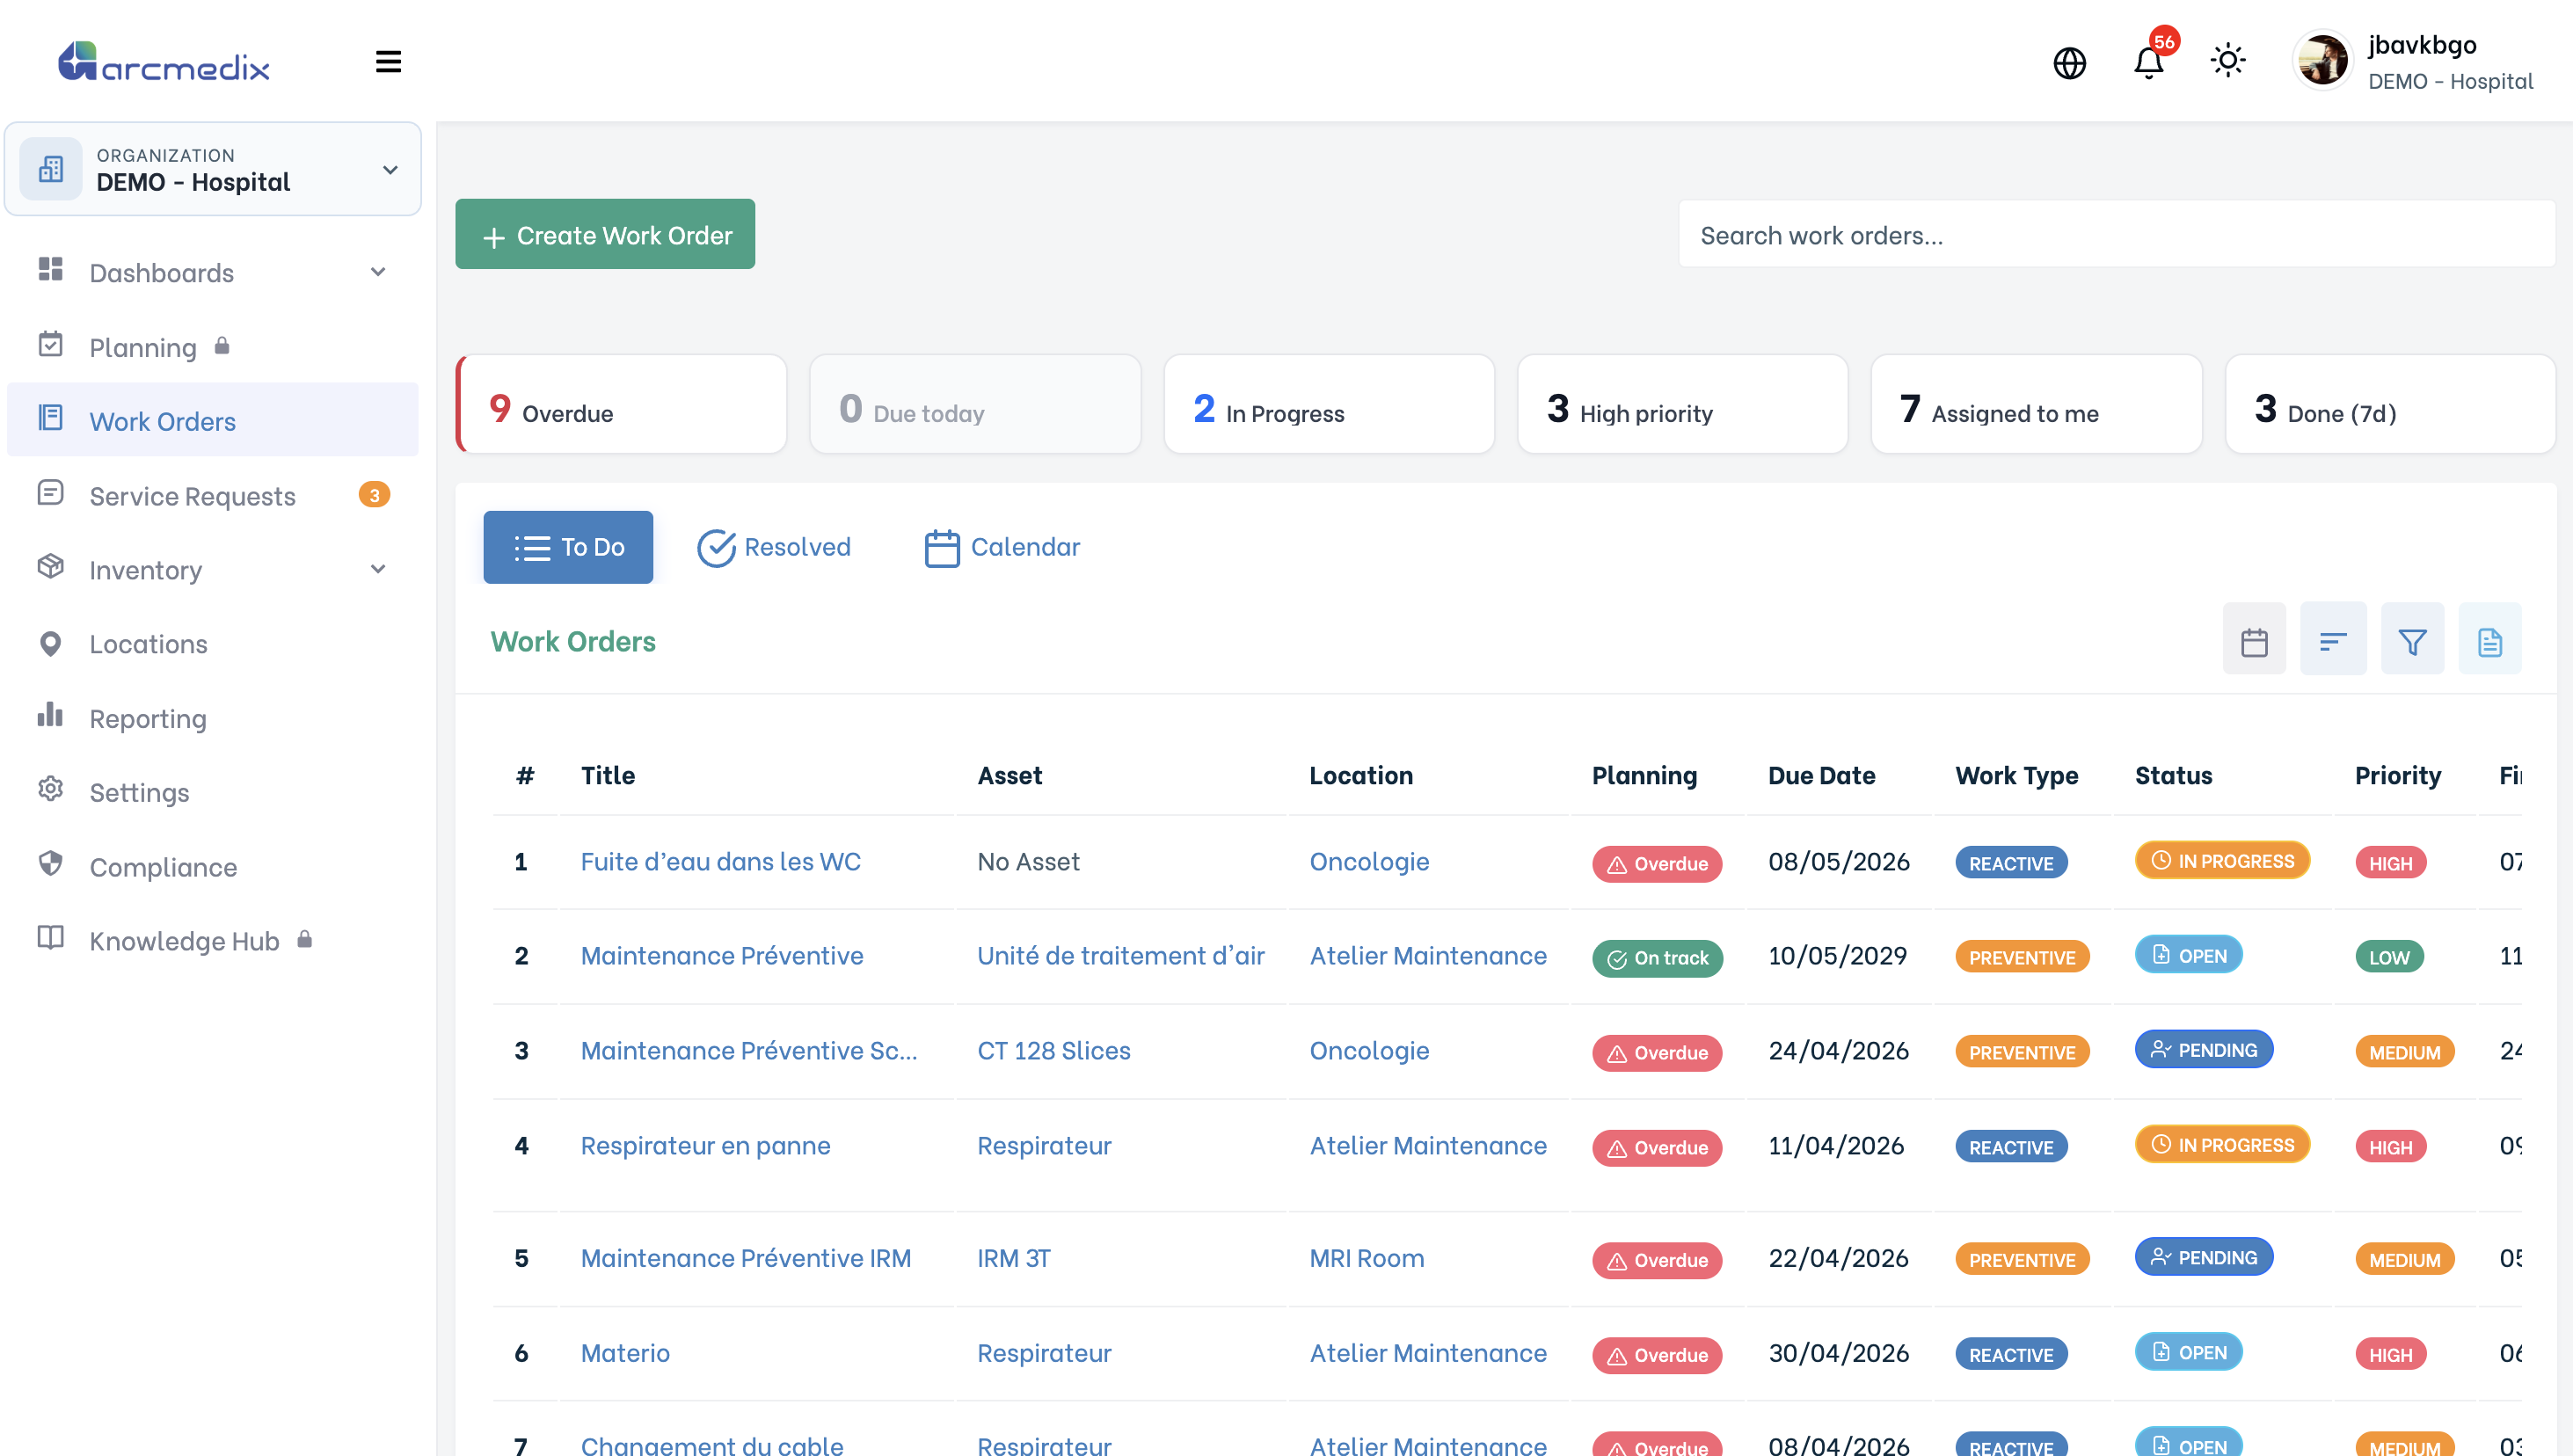The height and width of the screenshot is (1456, 2573).
Task: Open the jbavkbgo user avatar
Action: coord(2322,61)
